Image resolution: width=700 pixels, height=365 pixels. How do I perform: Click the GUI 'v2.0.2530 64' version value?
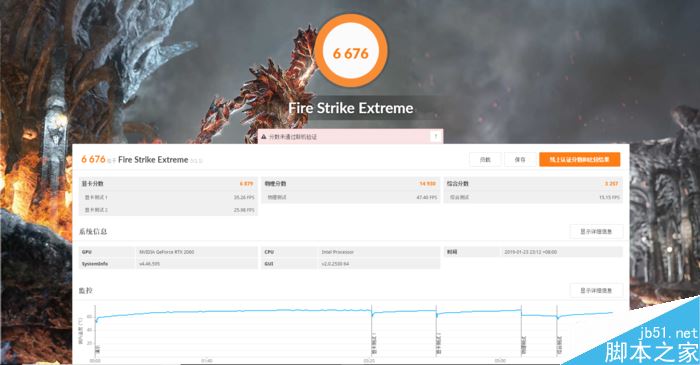pyautogui.click(x=335, y=264)
